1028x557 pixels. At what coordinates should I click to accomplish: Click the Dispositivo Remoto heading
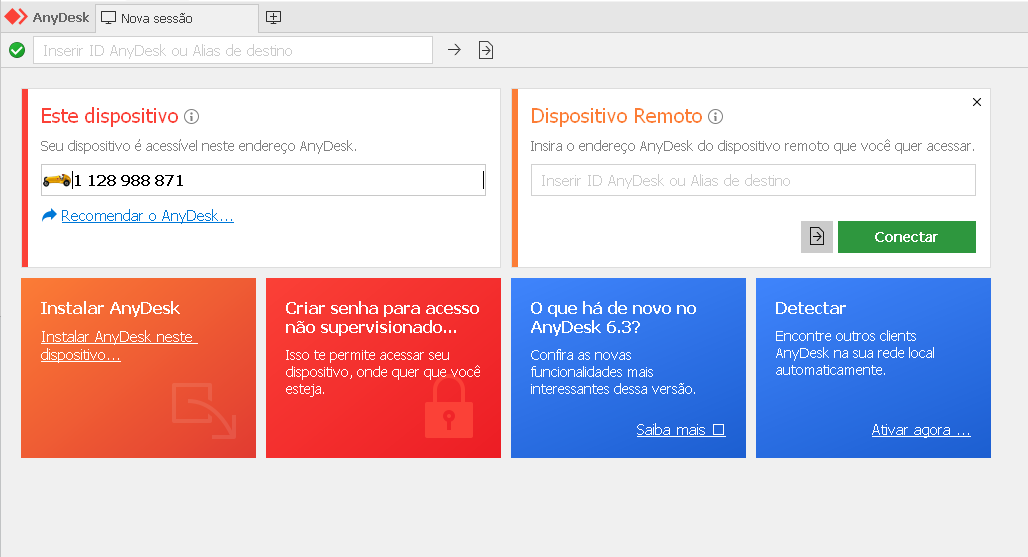click(616, 116)
